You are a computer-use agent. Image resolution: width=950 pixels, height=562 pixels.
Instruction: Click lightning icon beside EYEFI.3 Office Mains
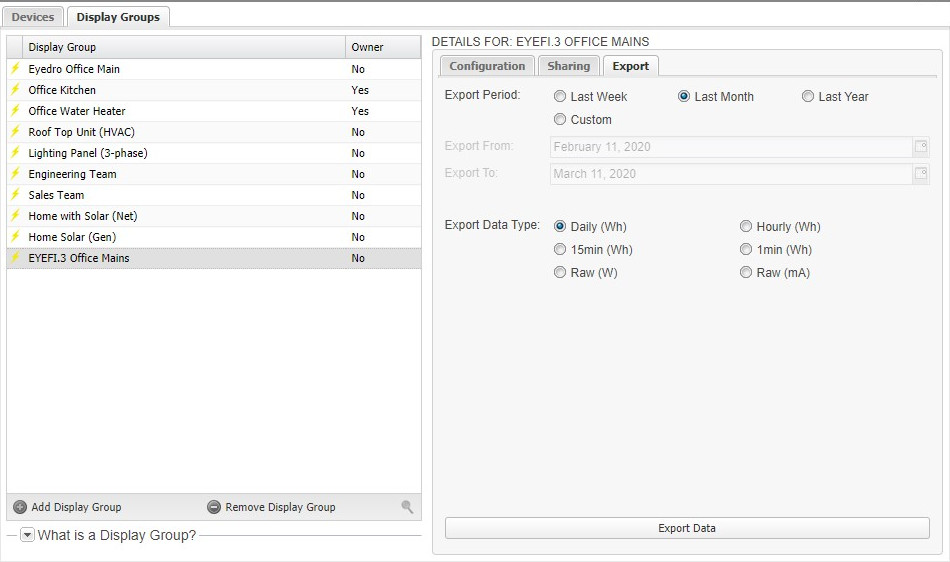pyautogui.click(x=16, y=257)
